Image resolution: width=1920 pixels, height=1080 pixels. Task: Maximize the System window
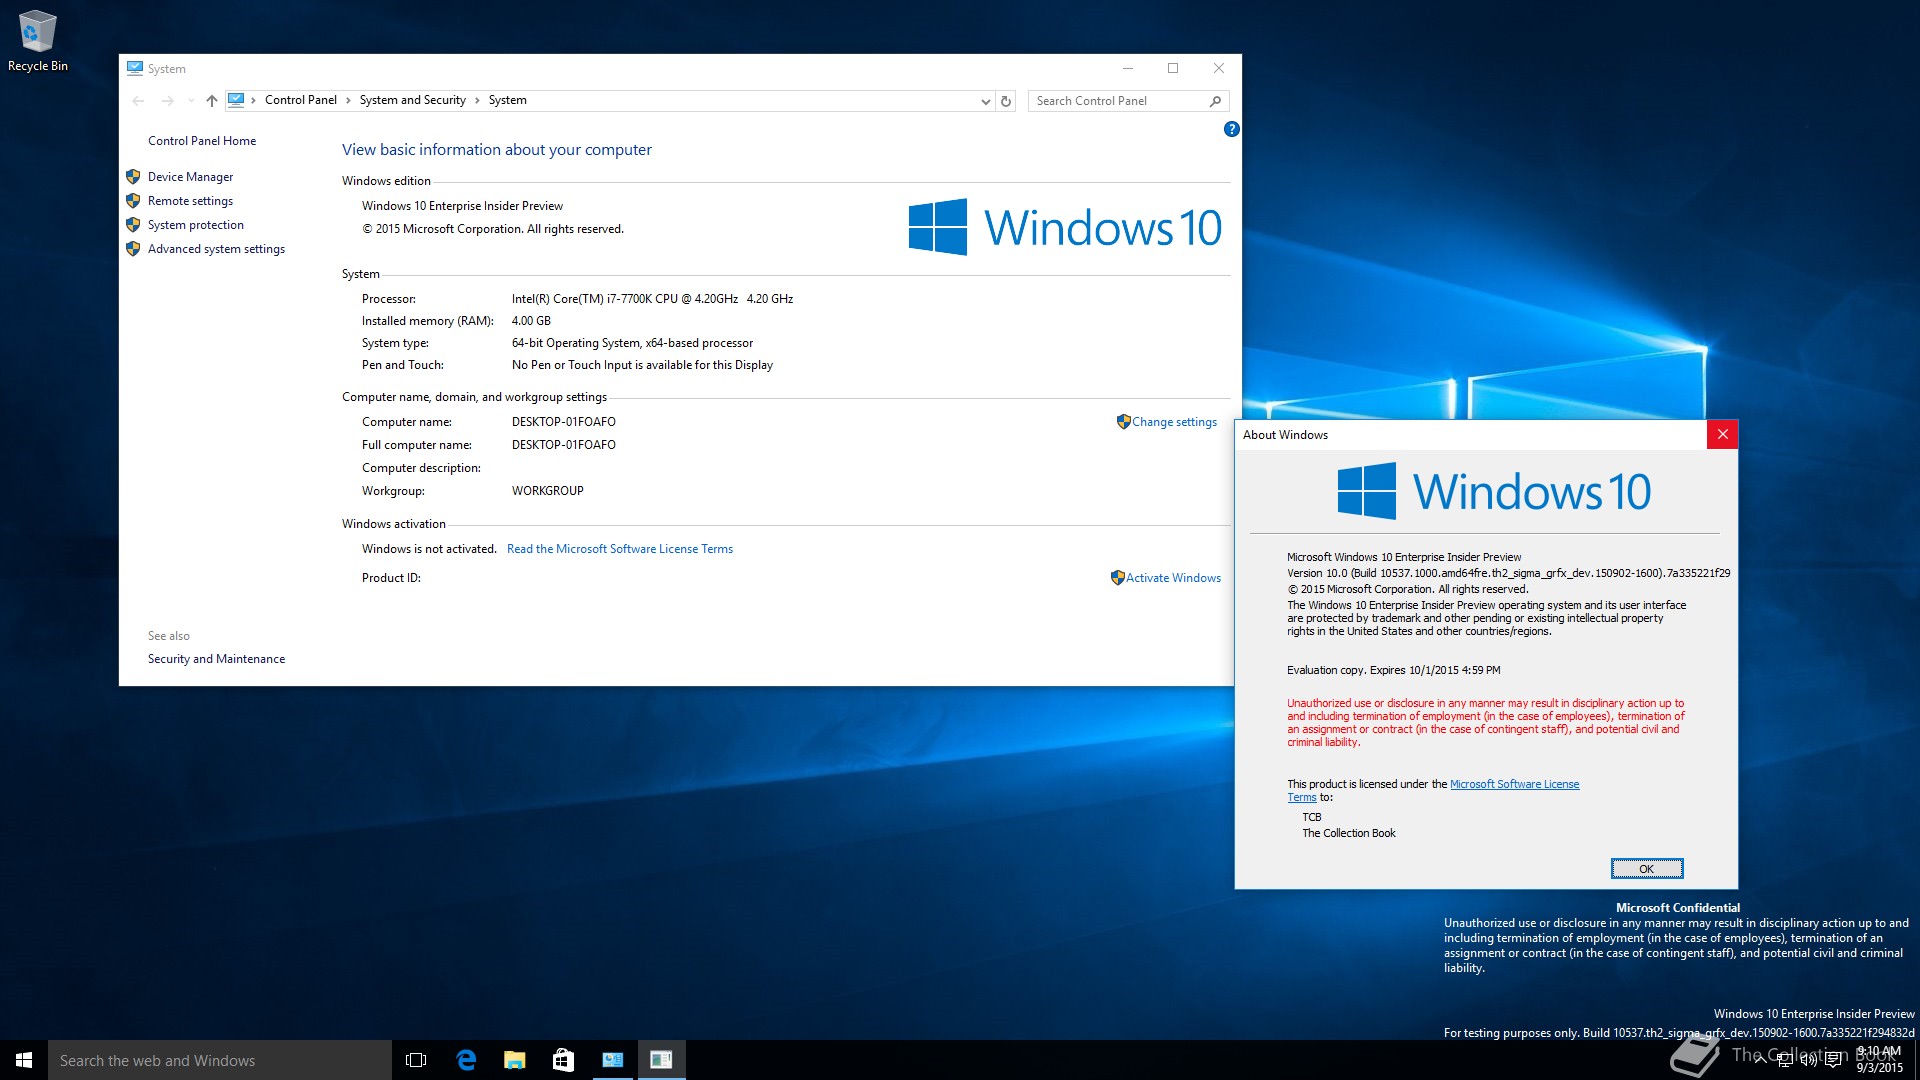pyautogui.click(x=1173, y=68)
